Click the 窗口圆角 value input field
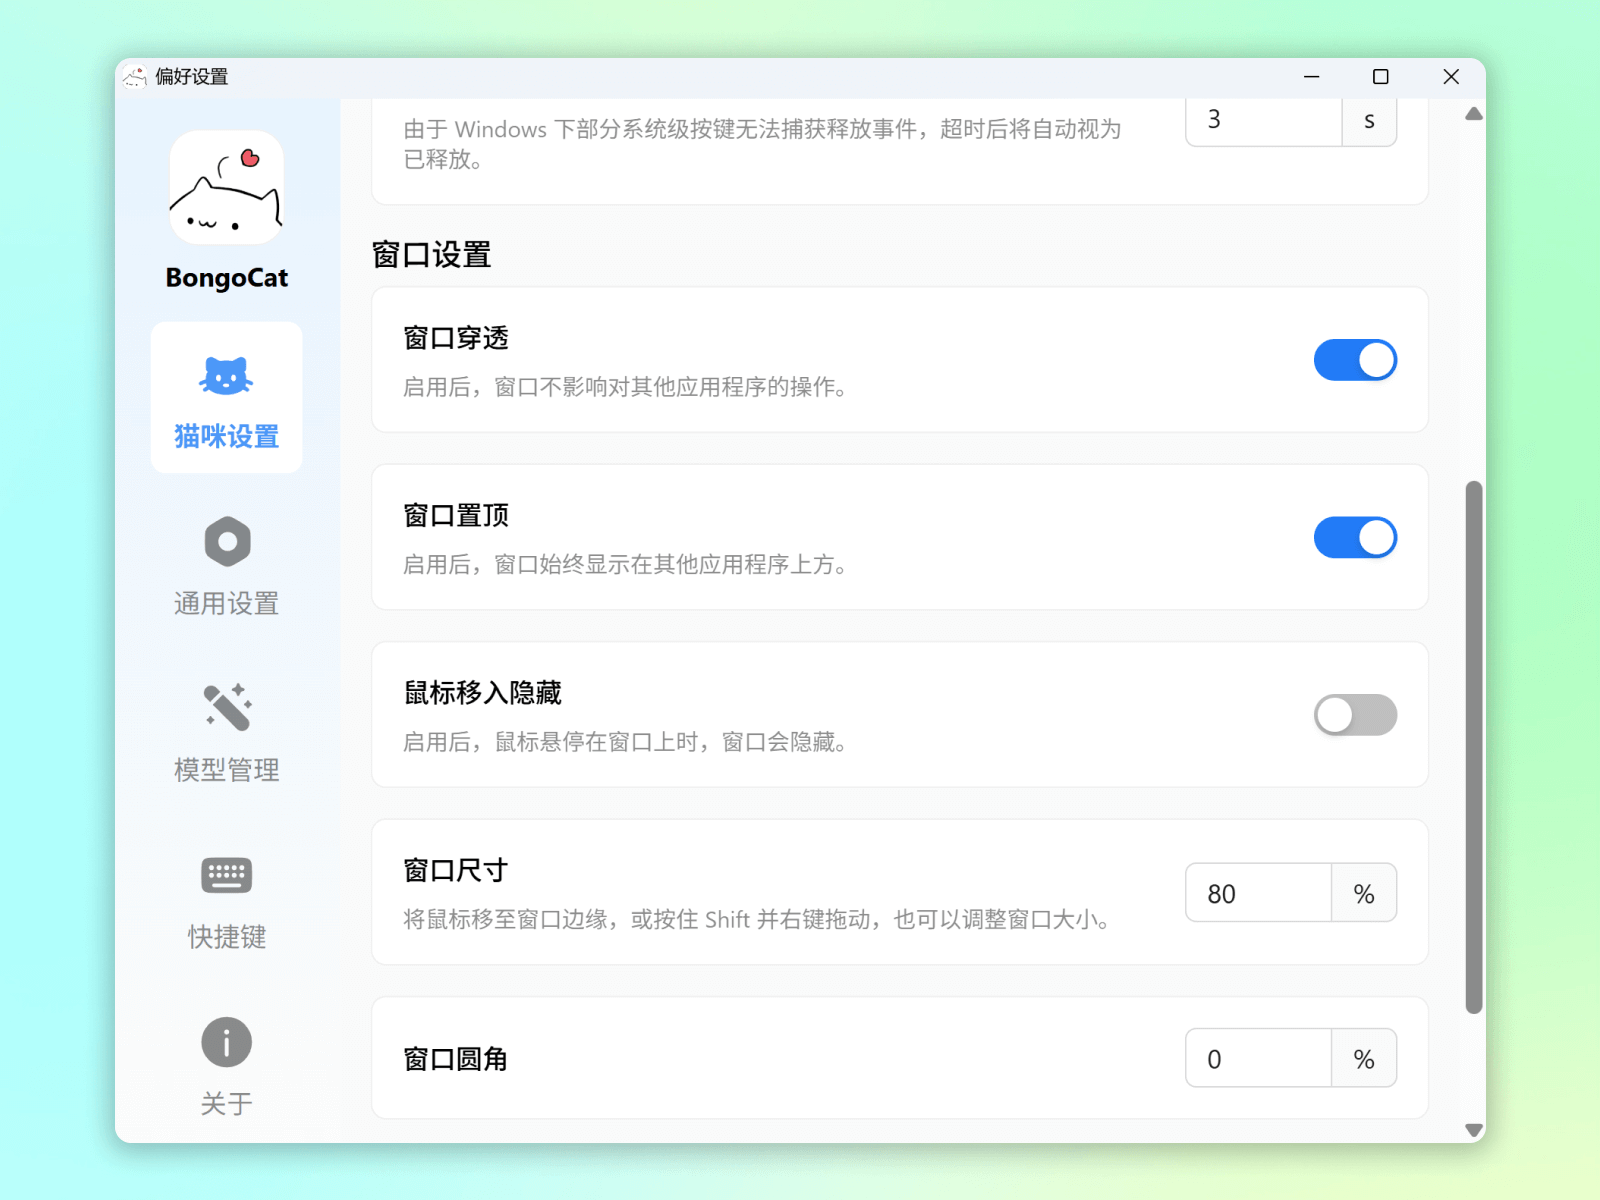 (1258, 1059)
